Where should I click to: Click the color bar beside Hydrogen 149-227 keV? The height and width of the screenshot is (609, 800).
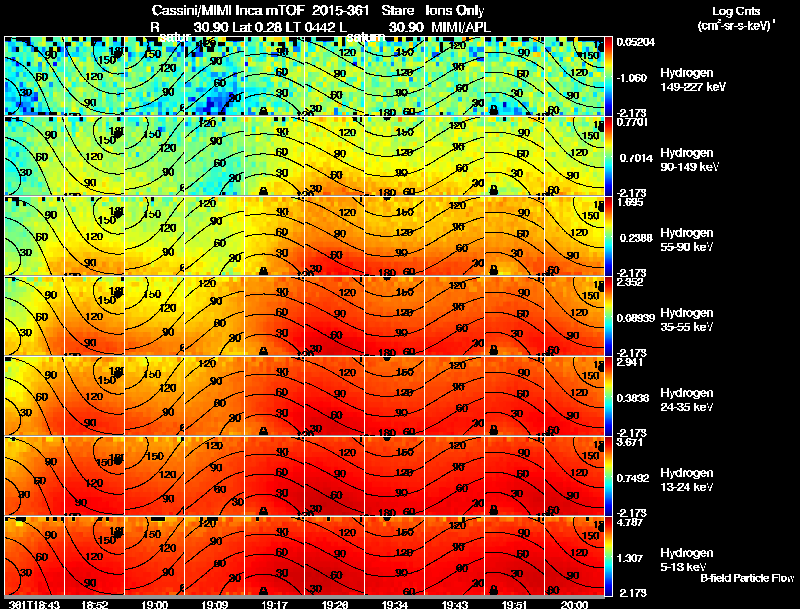click(608, 76)
